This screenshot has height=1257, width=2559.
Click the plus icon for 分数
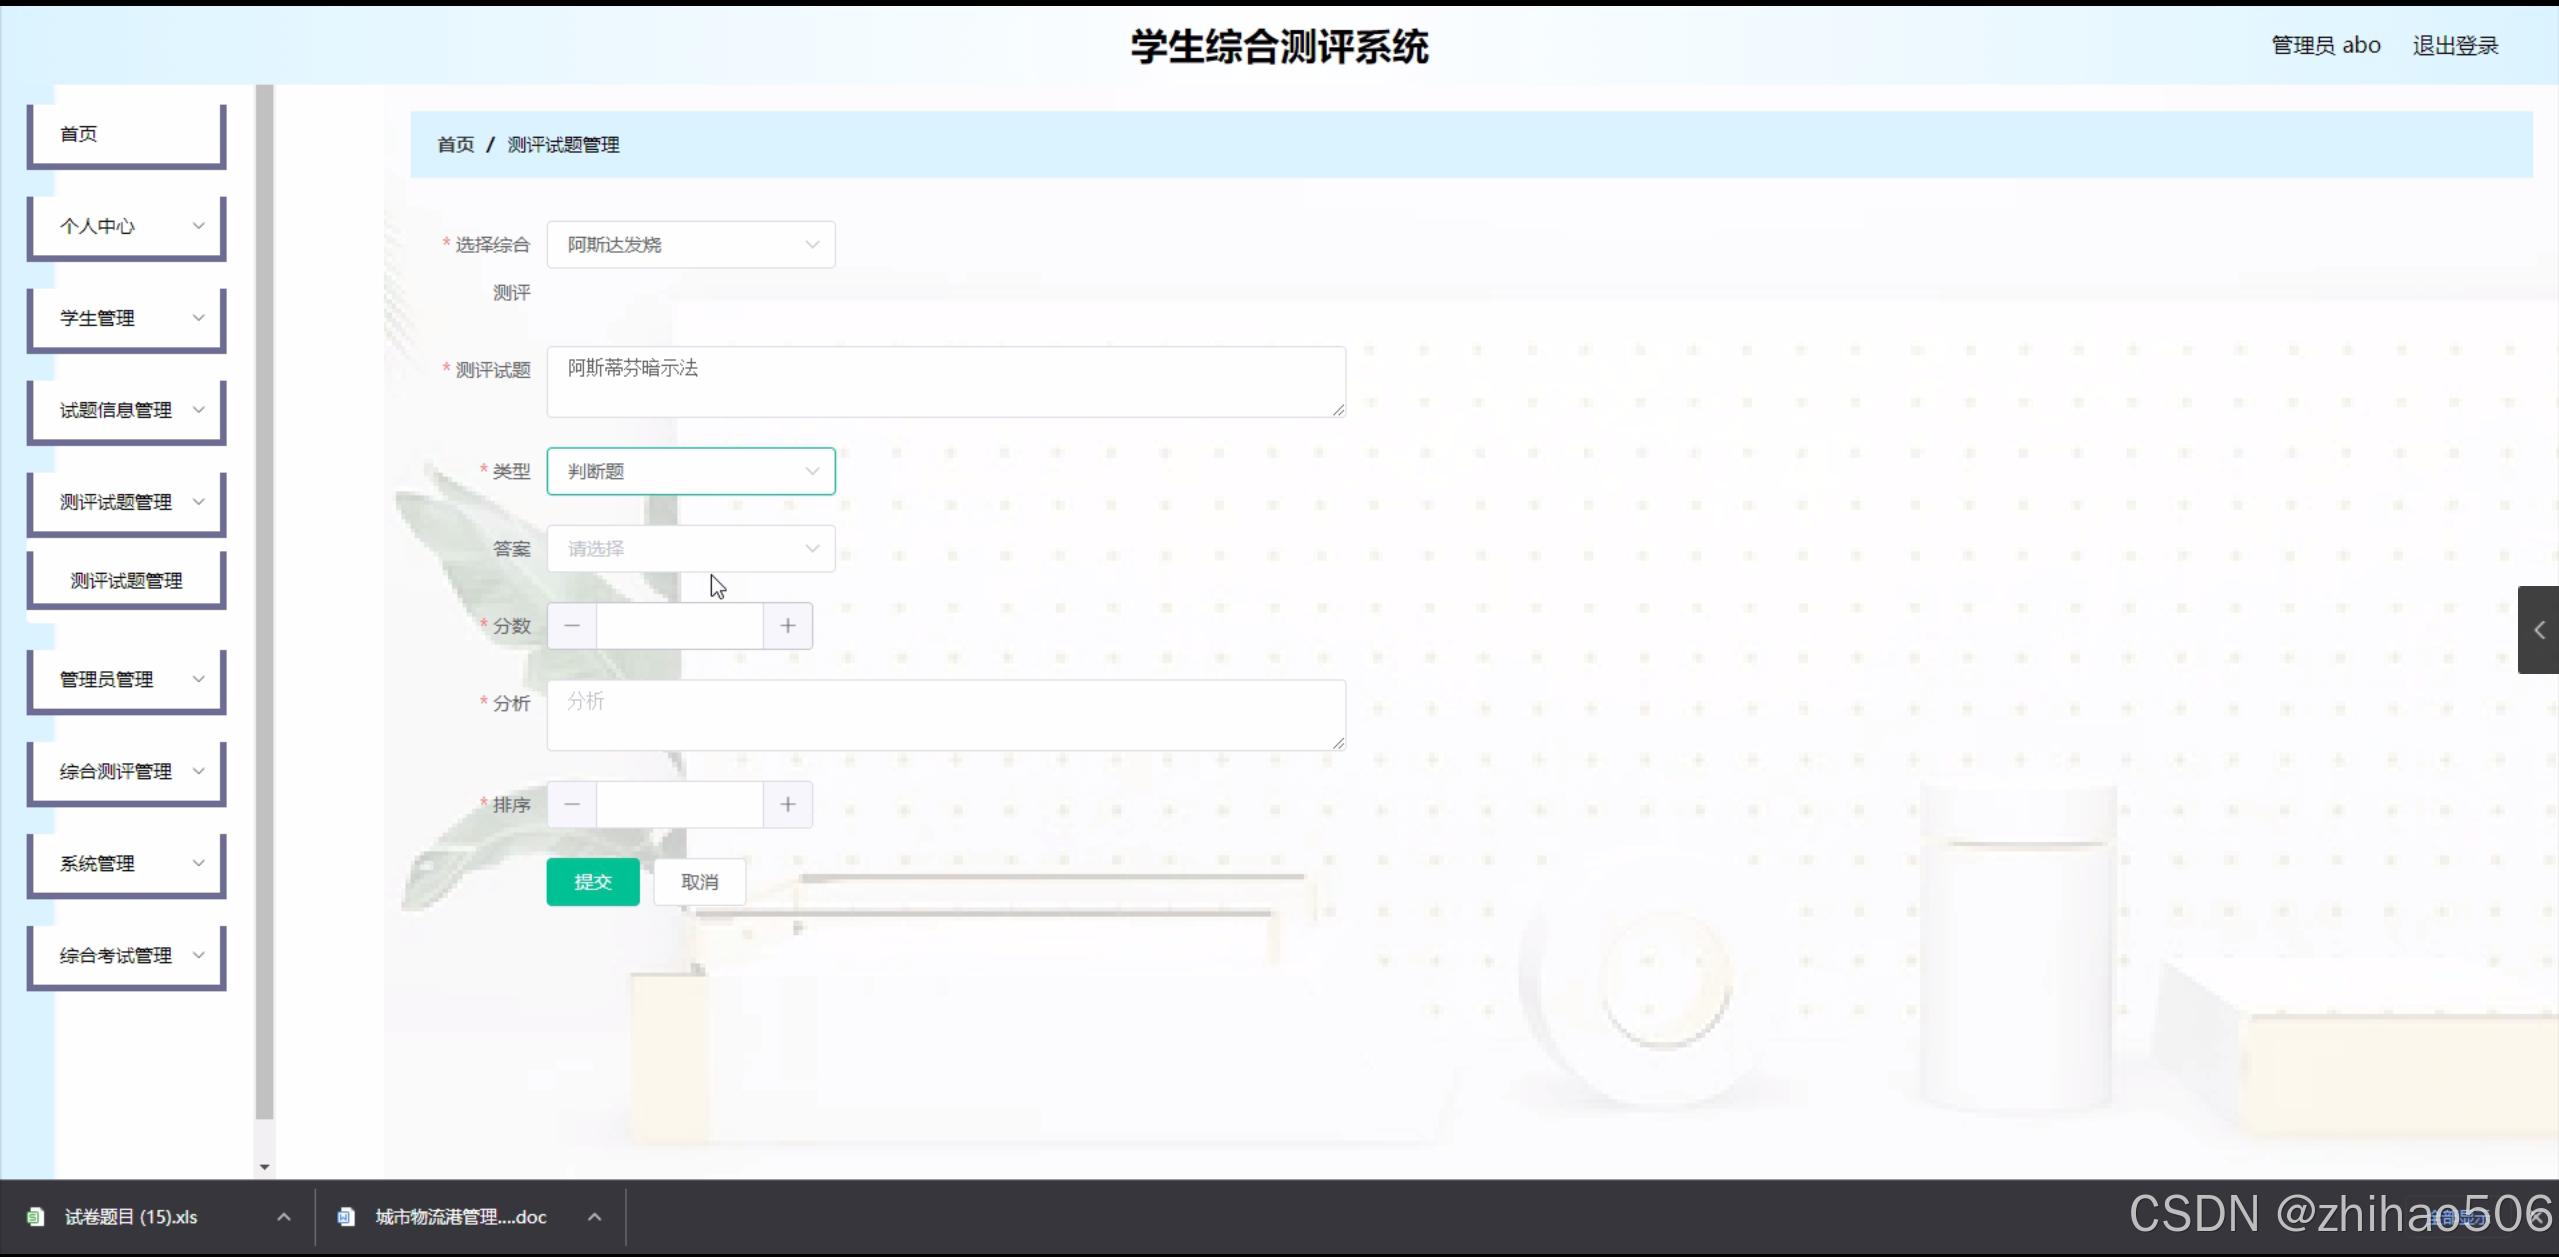(787, 626)
